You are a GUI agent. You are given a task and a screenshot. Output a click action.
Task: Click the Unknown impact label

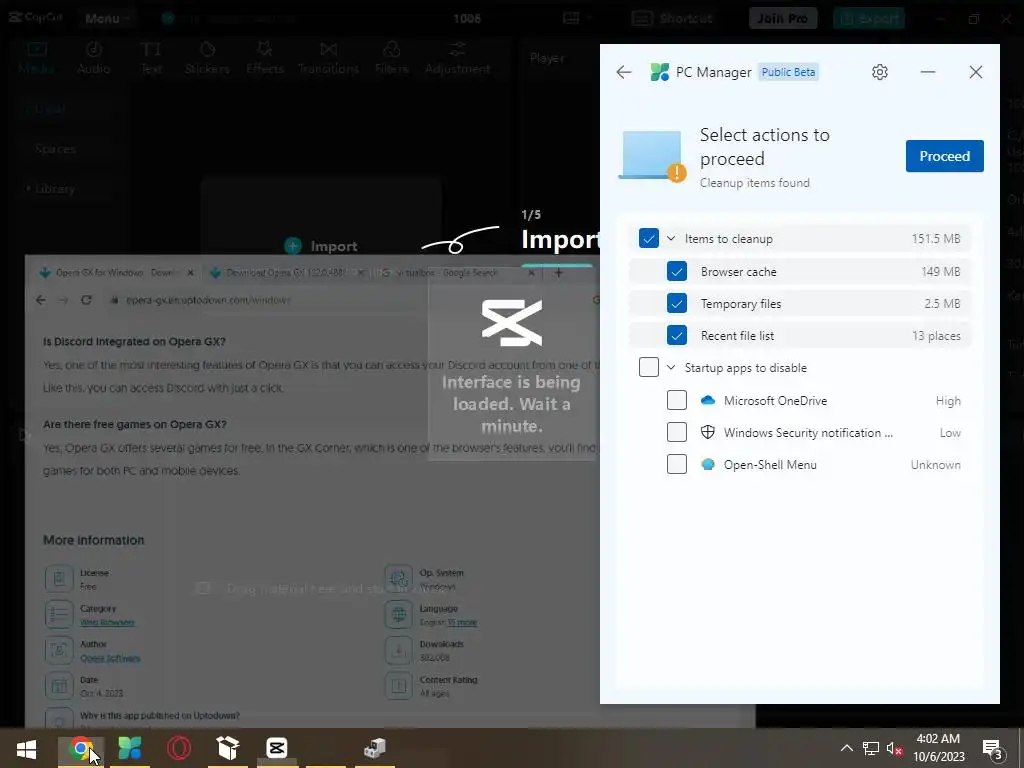tap(935, 464)
